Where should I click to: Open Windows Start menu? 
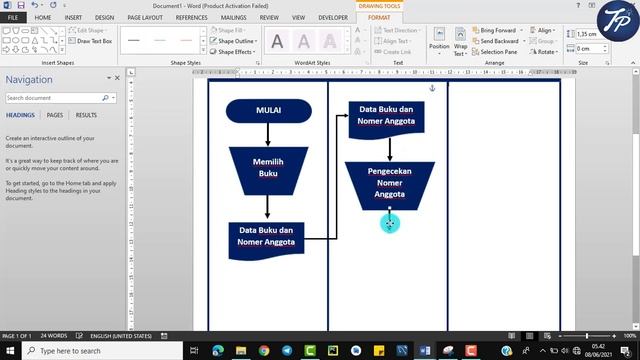[10, 351]
